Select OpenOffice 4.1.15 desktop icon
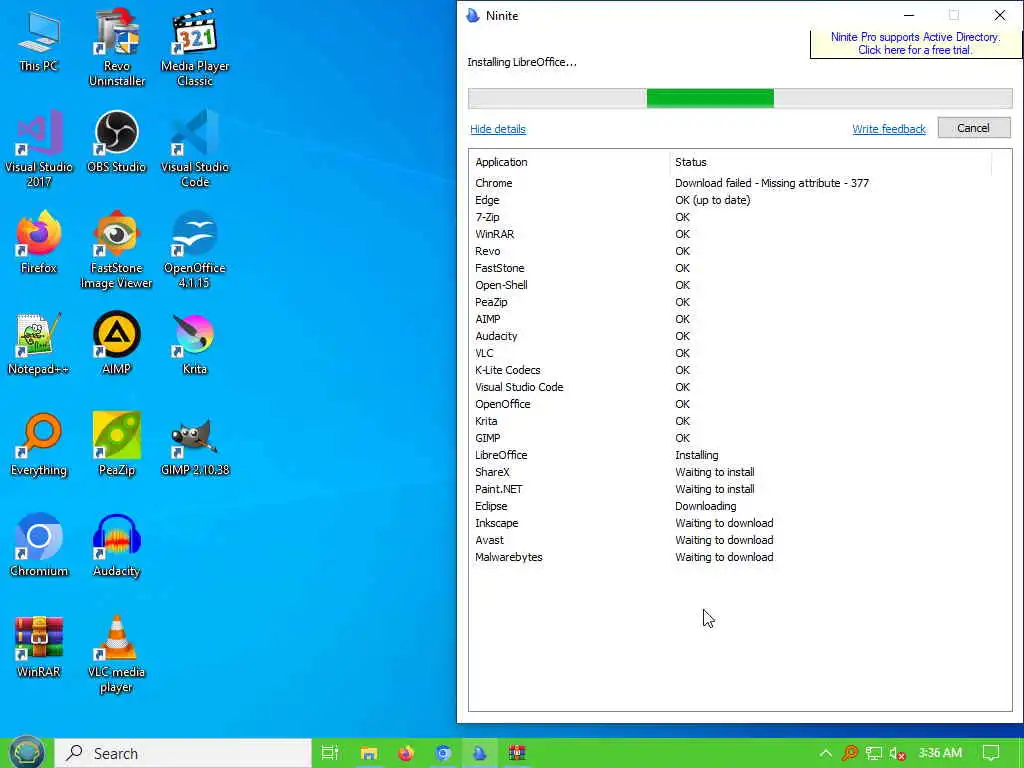This screenshot has width=1024, height=768. tap(195, 249)
